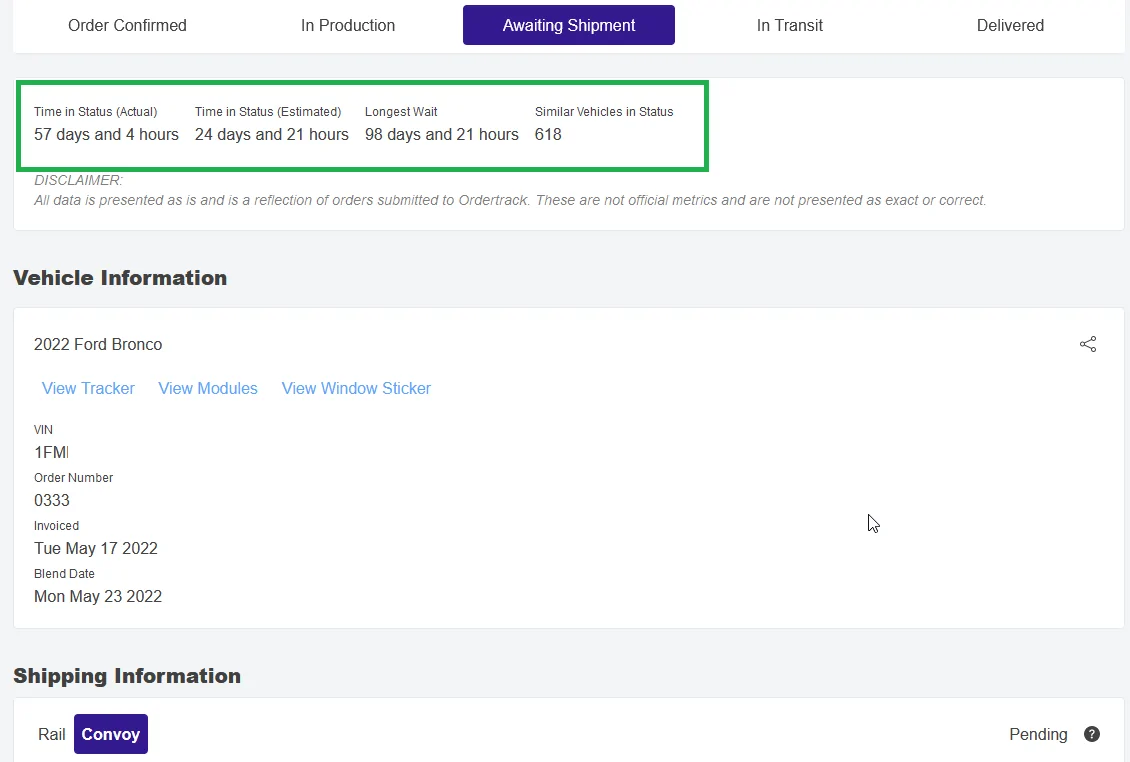
Task: Switch to the In Production tab
Action: tap(348, 25)
